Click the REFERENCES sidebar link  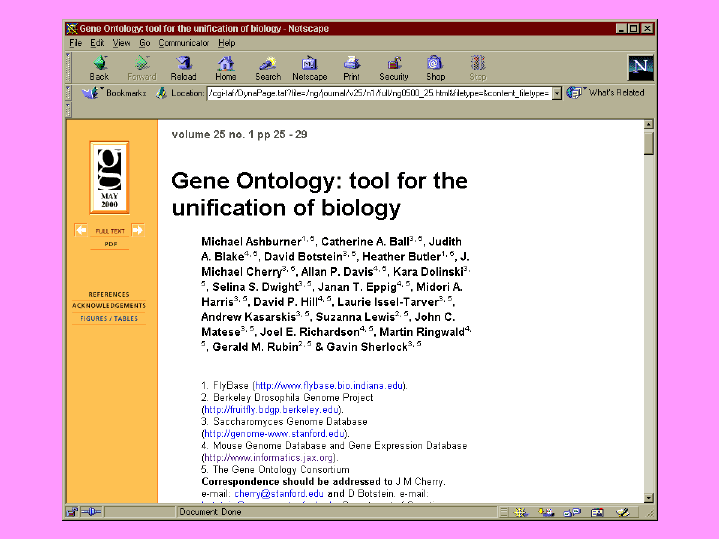tap(109, 295)
